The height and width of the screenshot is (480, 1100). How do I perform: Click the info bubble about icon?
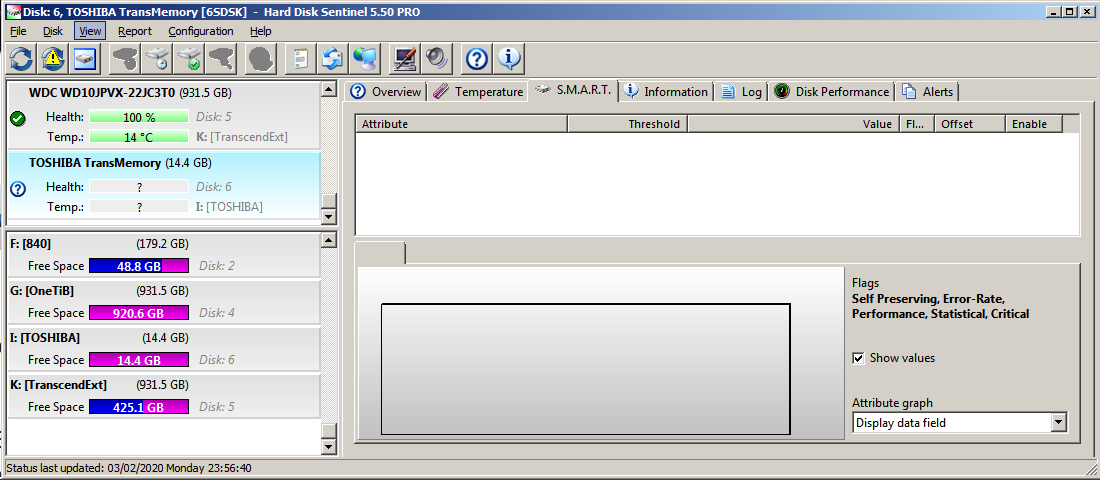click(510, 58)
